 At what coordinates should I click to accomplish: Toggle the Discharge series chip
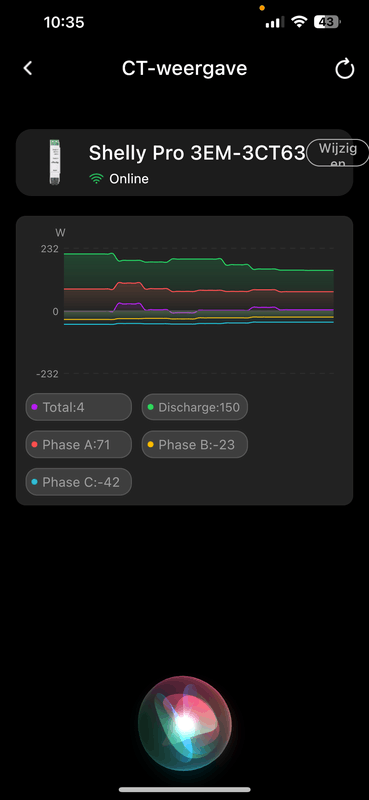pyautogui.click(x=194, y=407)
